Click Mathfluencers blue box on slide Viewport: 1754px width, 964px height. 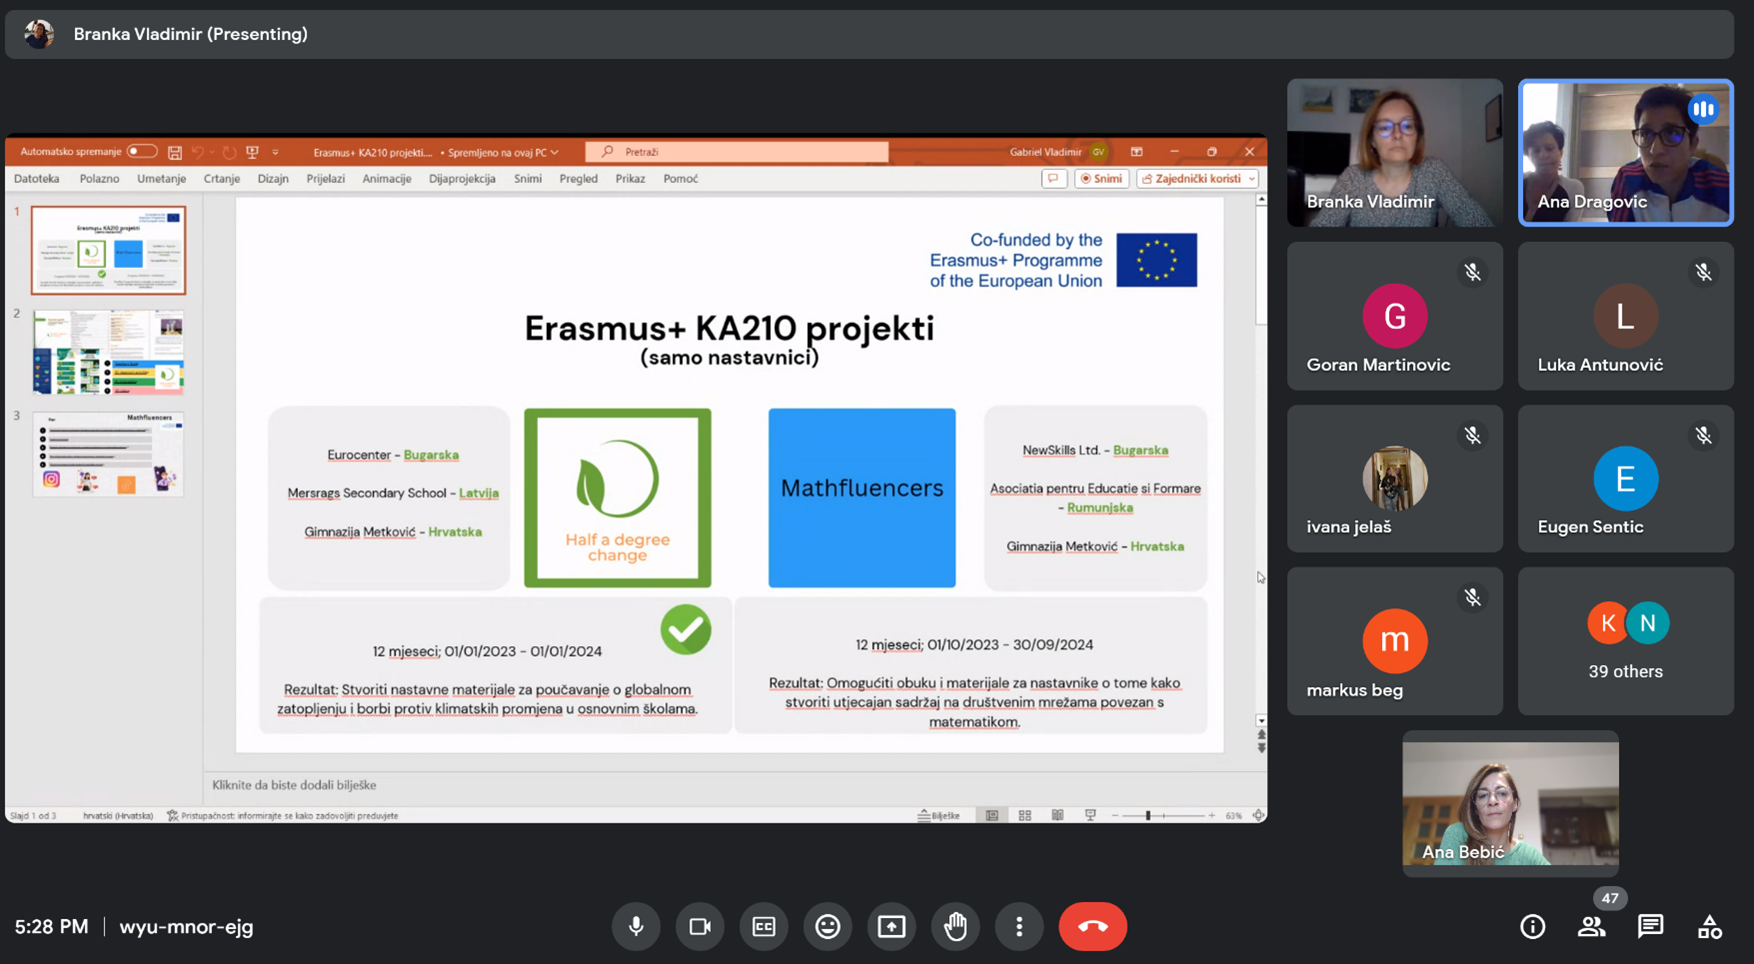[862, 497]
